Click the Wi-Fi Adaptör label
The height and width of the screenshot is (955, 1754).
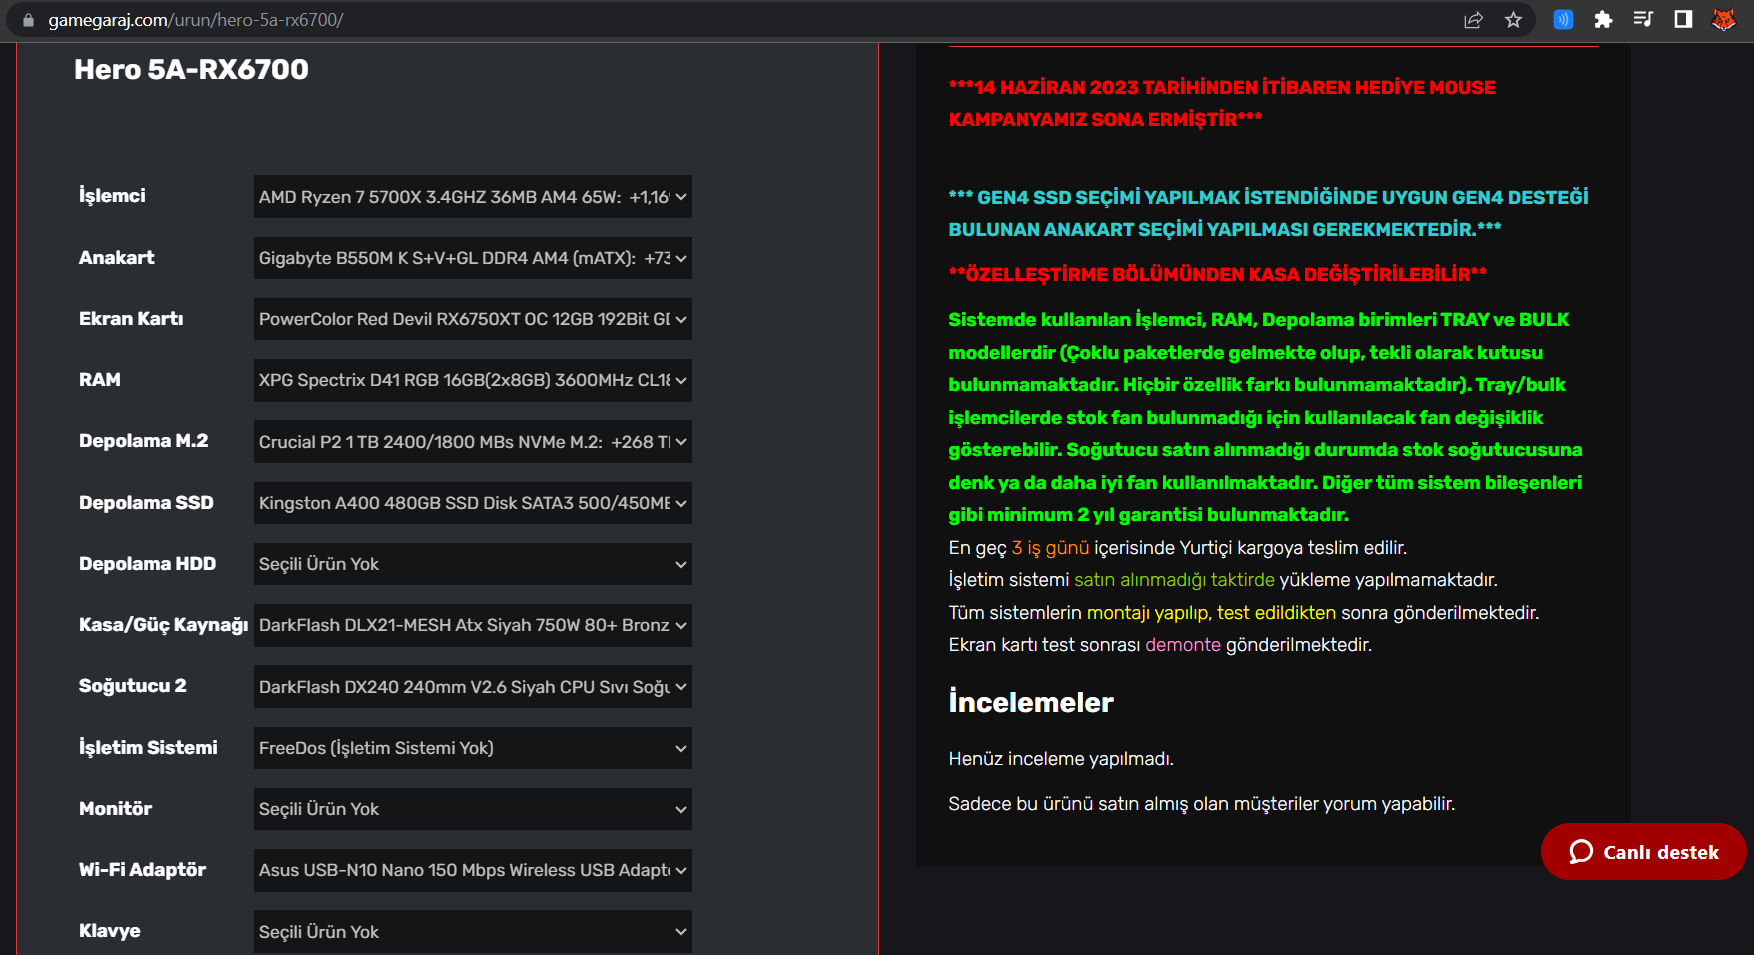143,869
